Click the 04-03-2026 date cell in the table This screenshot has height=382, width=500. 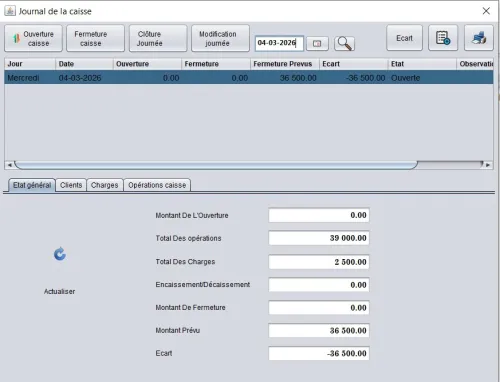tap(84, 78)
